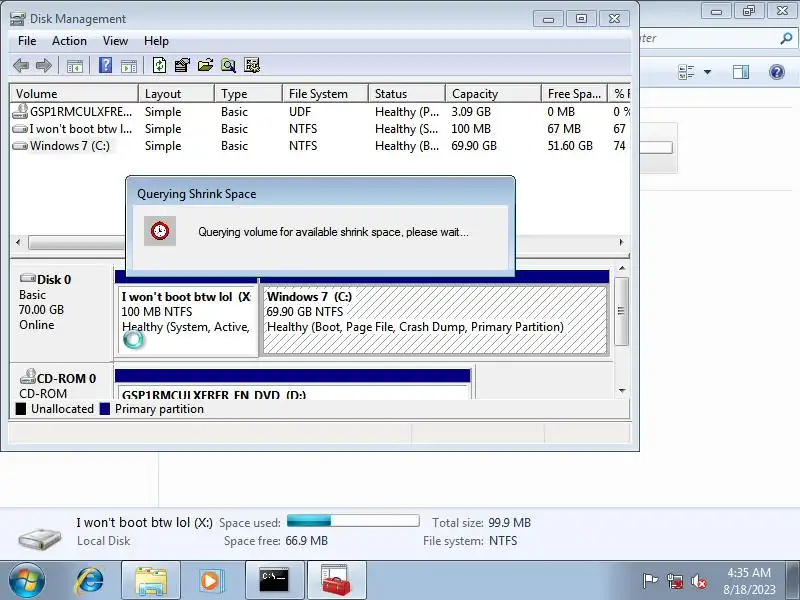Sort by Layout column header
This screenshot has height=600, width=800.
point(177,94)
